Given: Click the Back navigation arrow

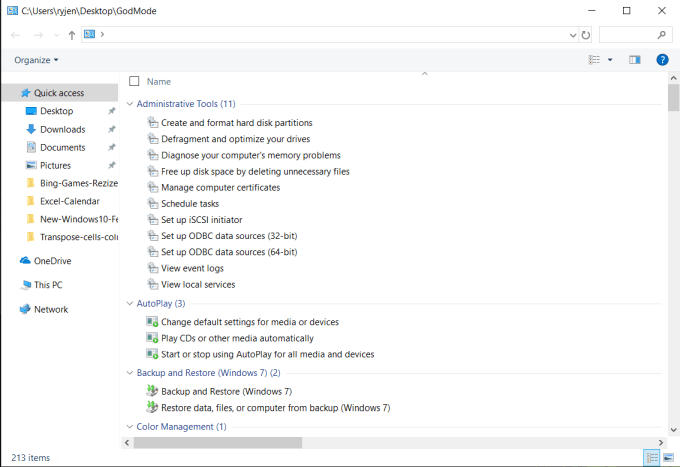Looking at the screenshot, I should pyautogui.click(x=16, y=35).
